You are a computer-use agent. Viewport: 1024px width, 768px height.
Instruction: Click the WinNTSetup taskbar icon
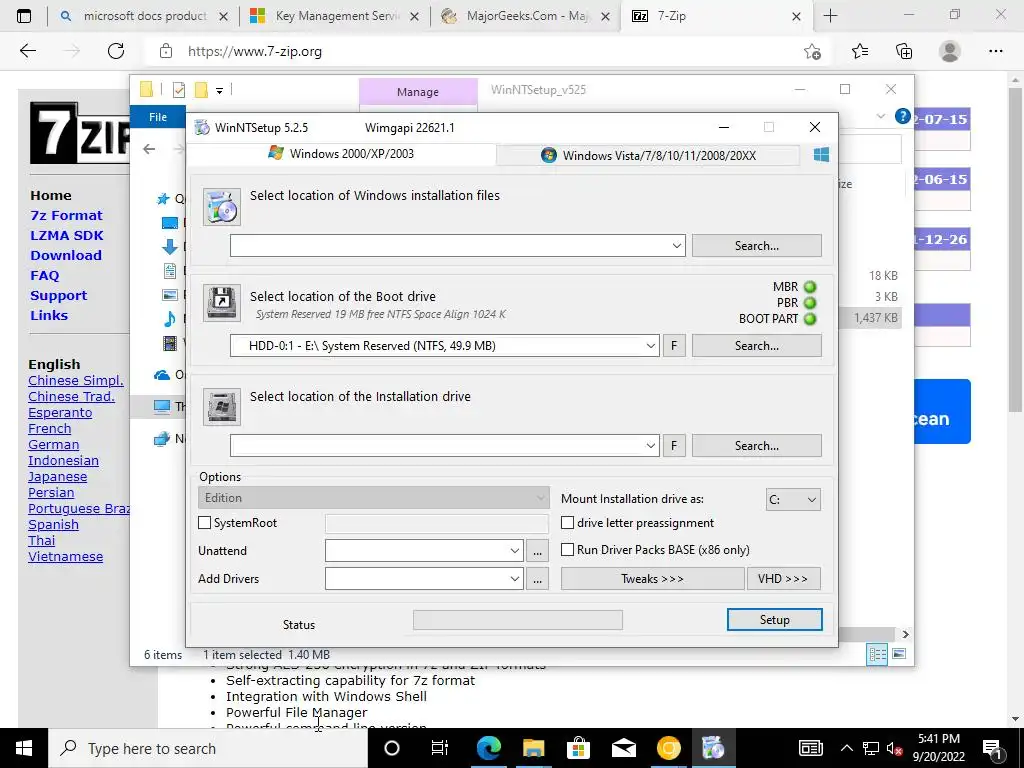713,748
